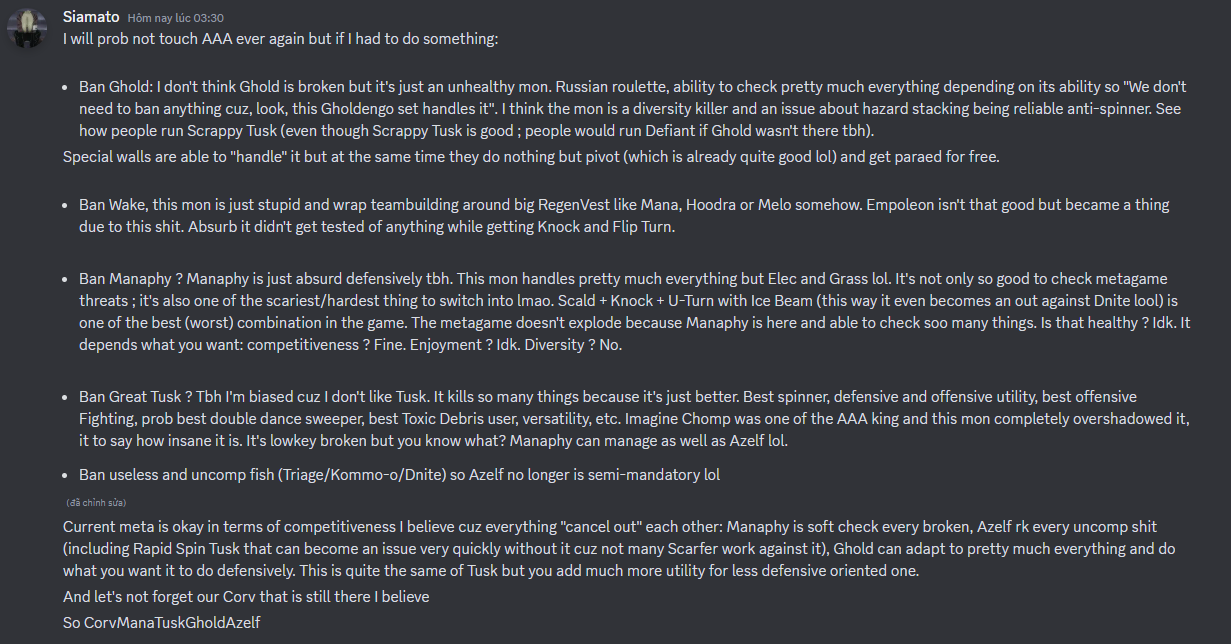Viewport: 1231px width, 644px height.
Task: Click the bullet dot before 'Ban Ghold'
Action: [67, 87]
